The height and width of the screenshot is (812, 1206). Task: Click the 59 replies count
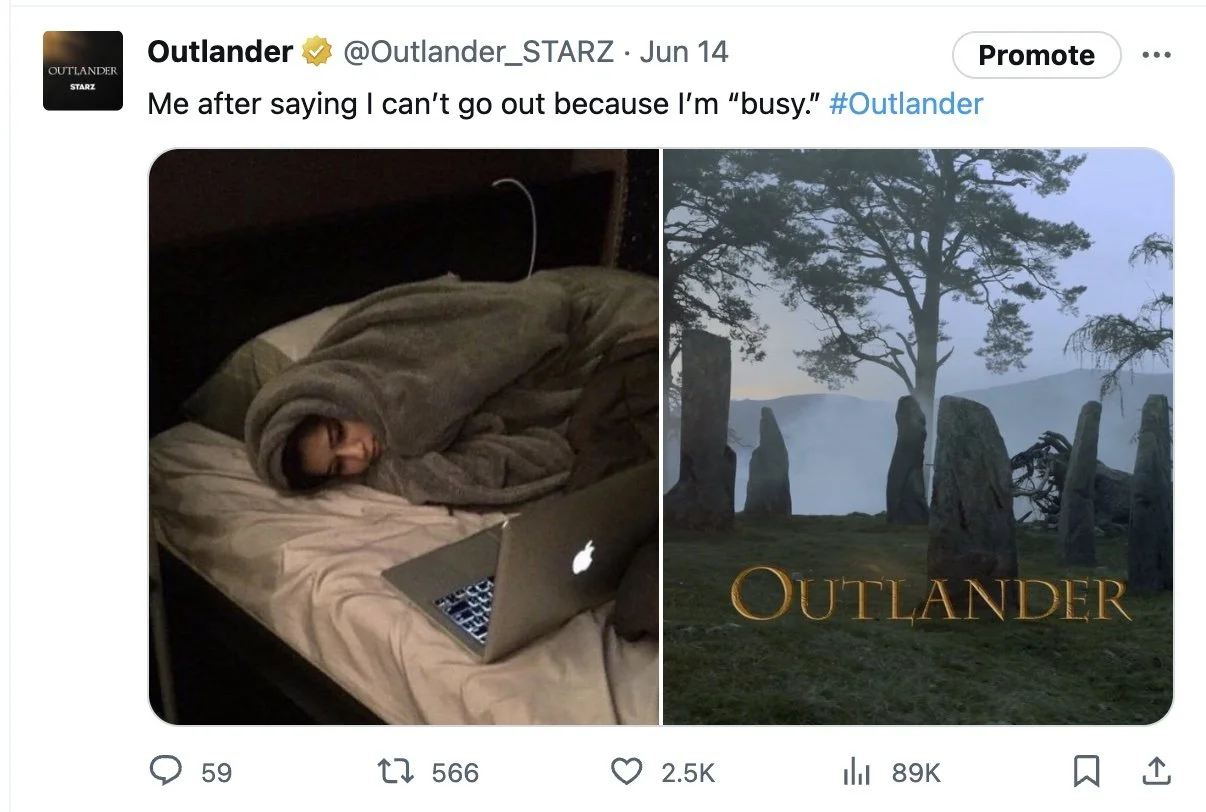[216, 772]
